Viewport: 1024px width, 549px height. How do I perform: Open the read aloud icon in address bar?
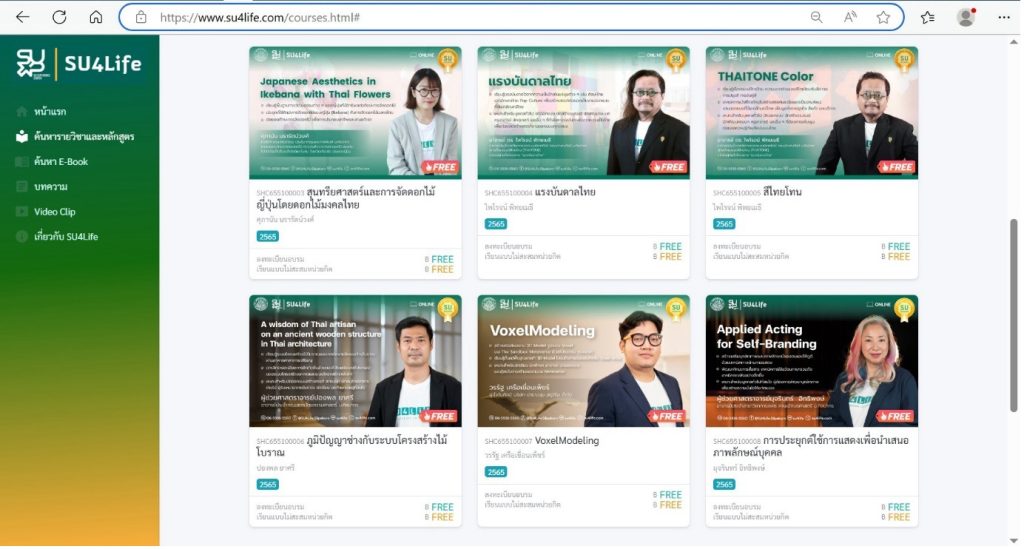point(850,17)
